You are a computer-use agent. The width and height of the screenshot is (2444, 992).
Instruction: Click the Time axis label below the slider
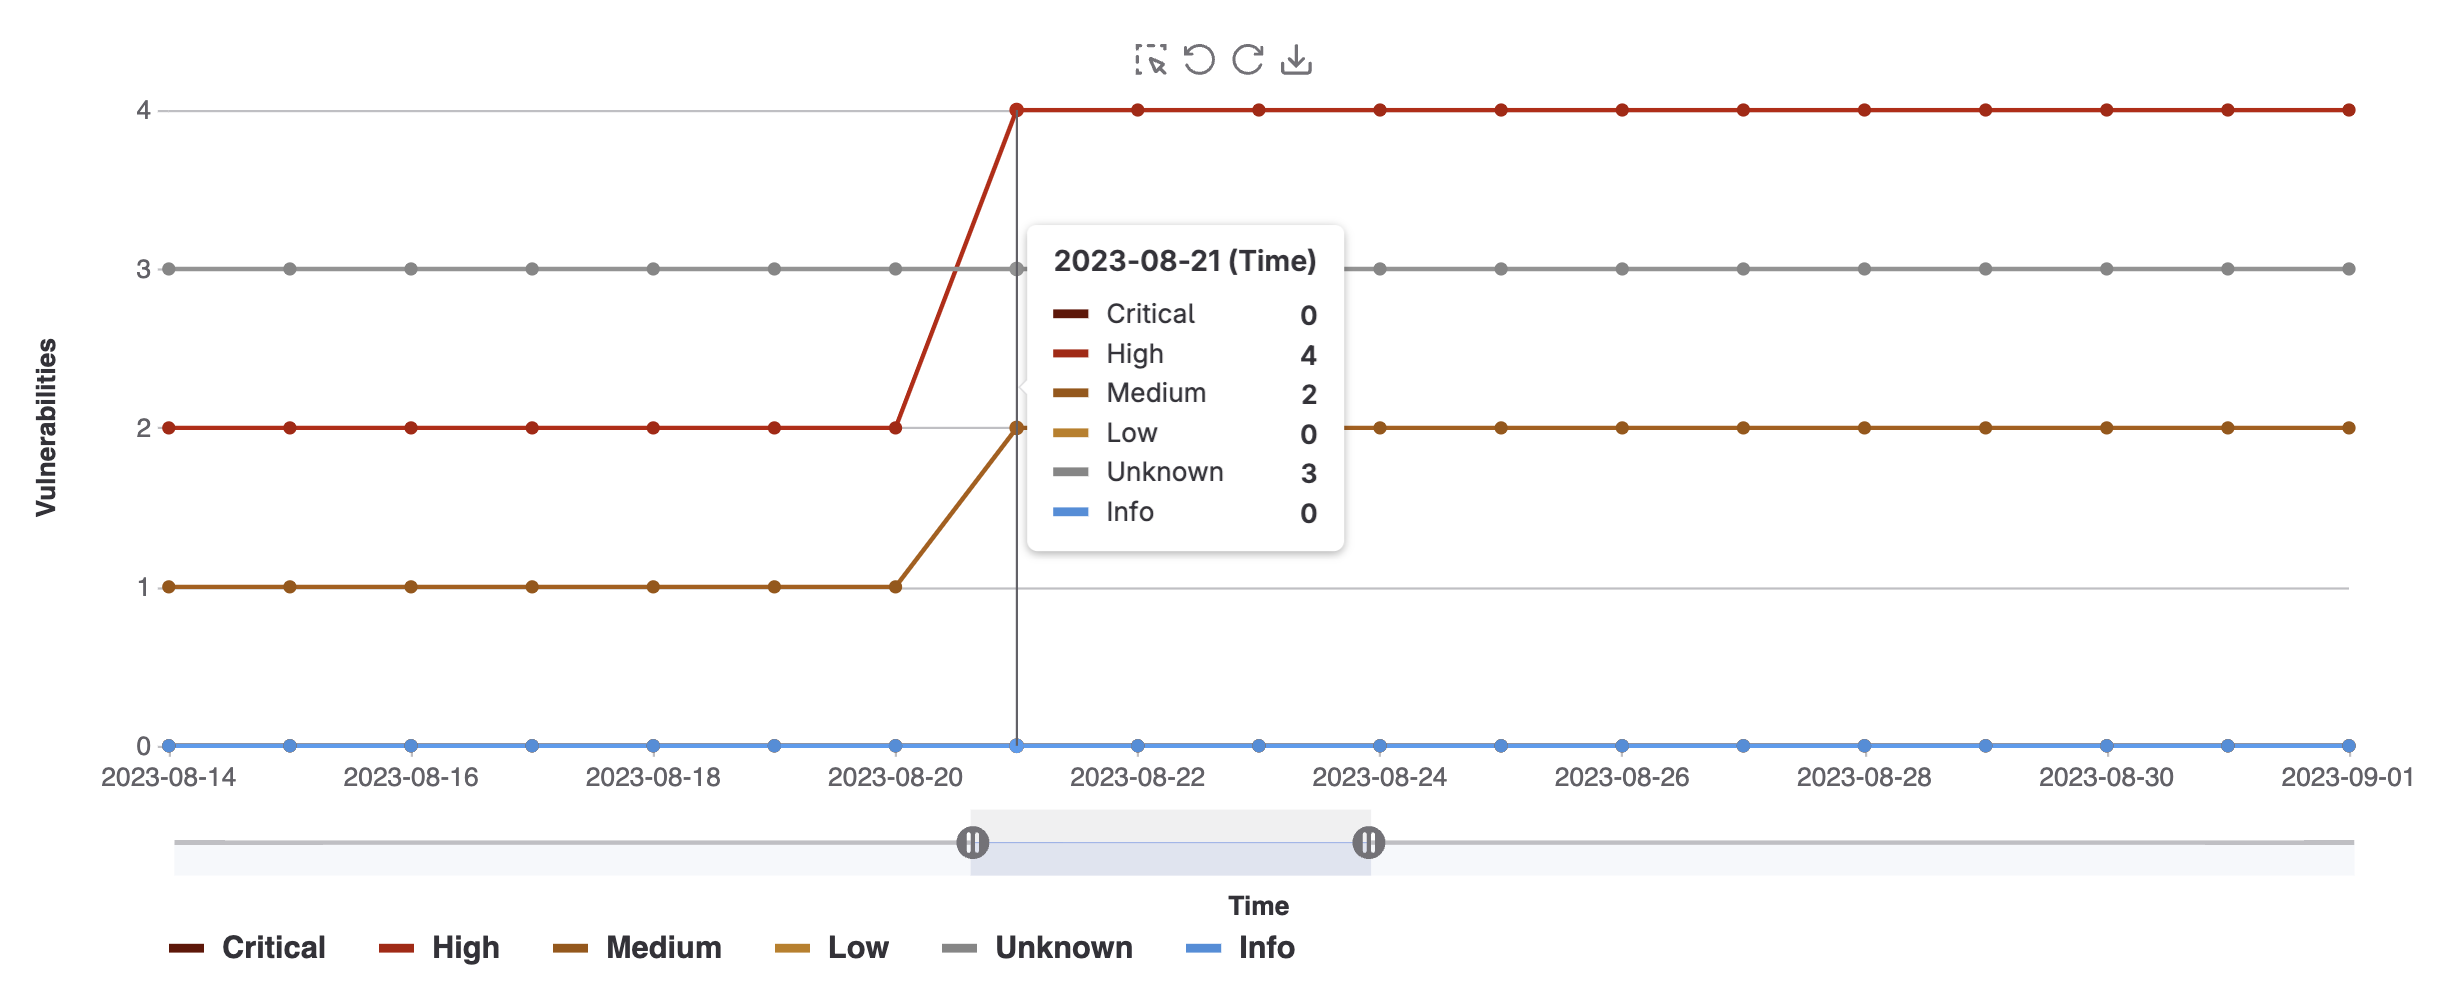coord(1259,906)
